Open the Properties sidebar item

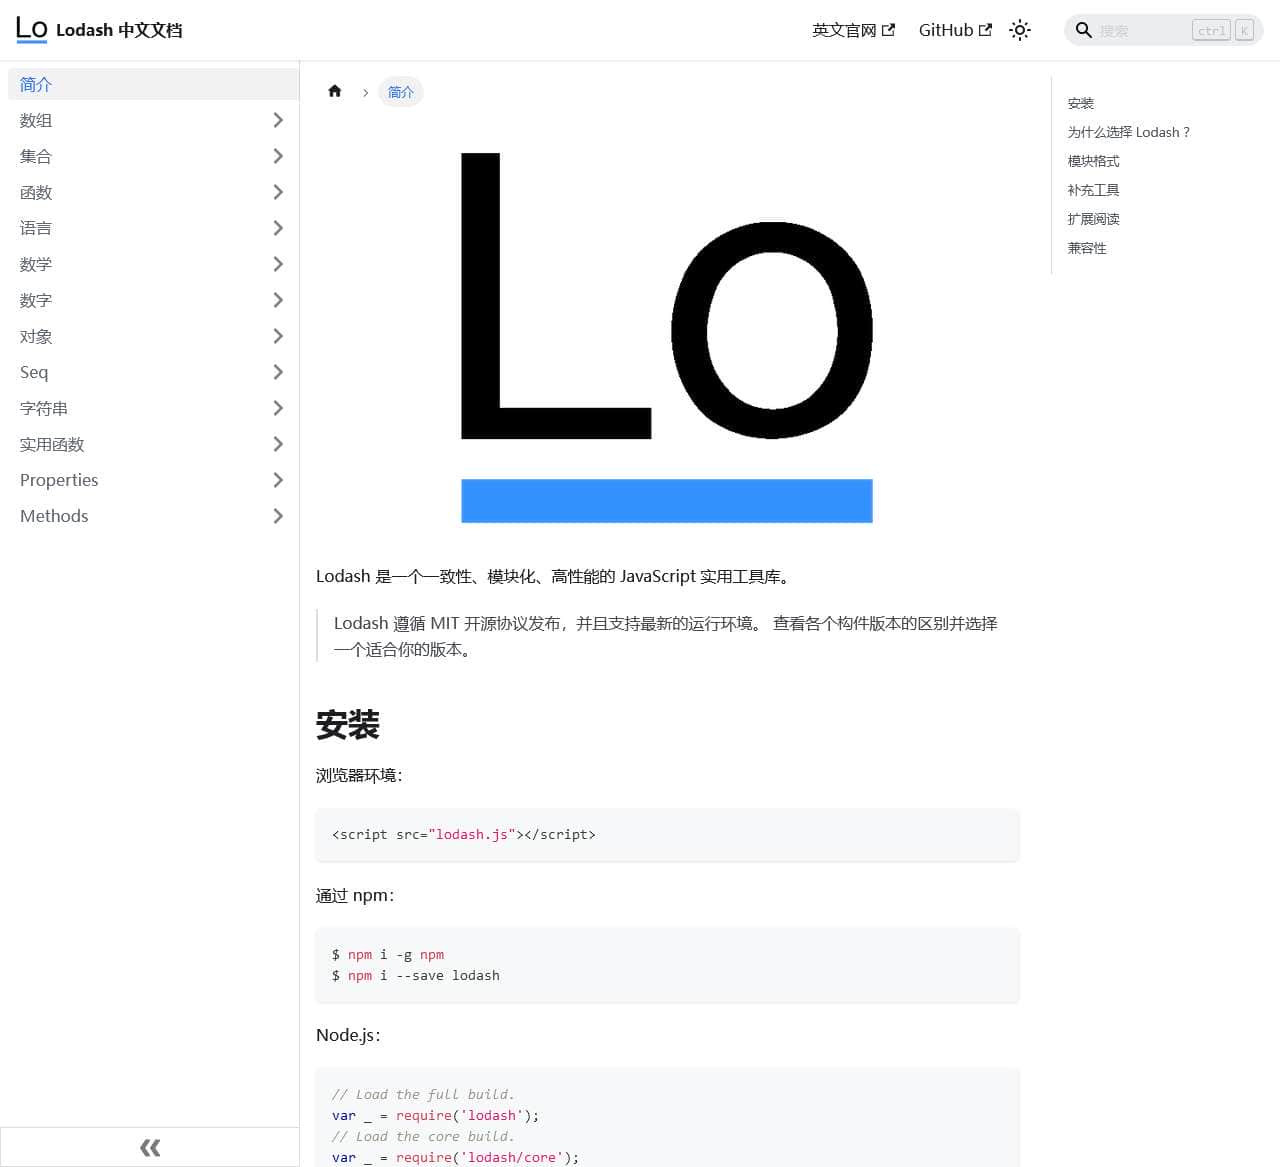click(59, 480)
